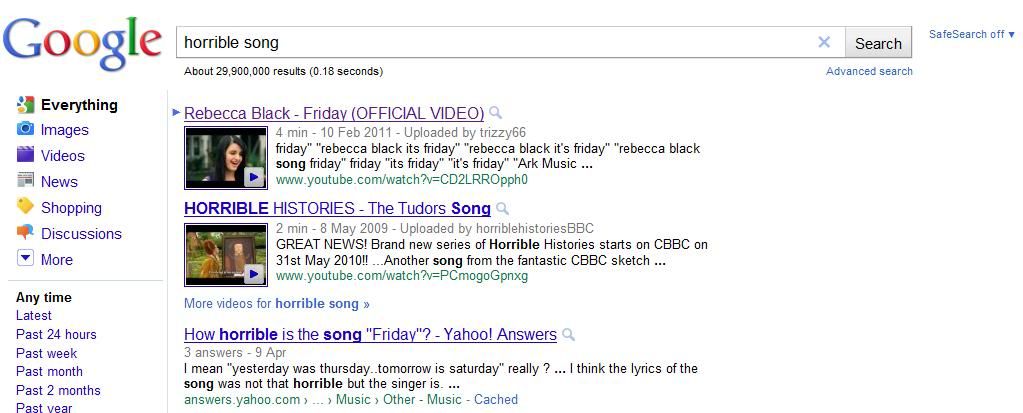Screen dimensions: 1023x413
Task: Open the Rebecca Black Friday video title link
Action: pyautogui.click(x=334, y=113)
